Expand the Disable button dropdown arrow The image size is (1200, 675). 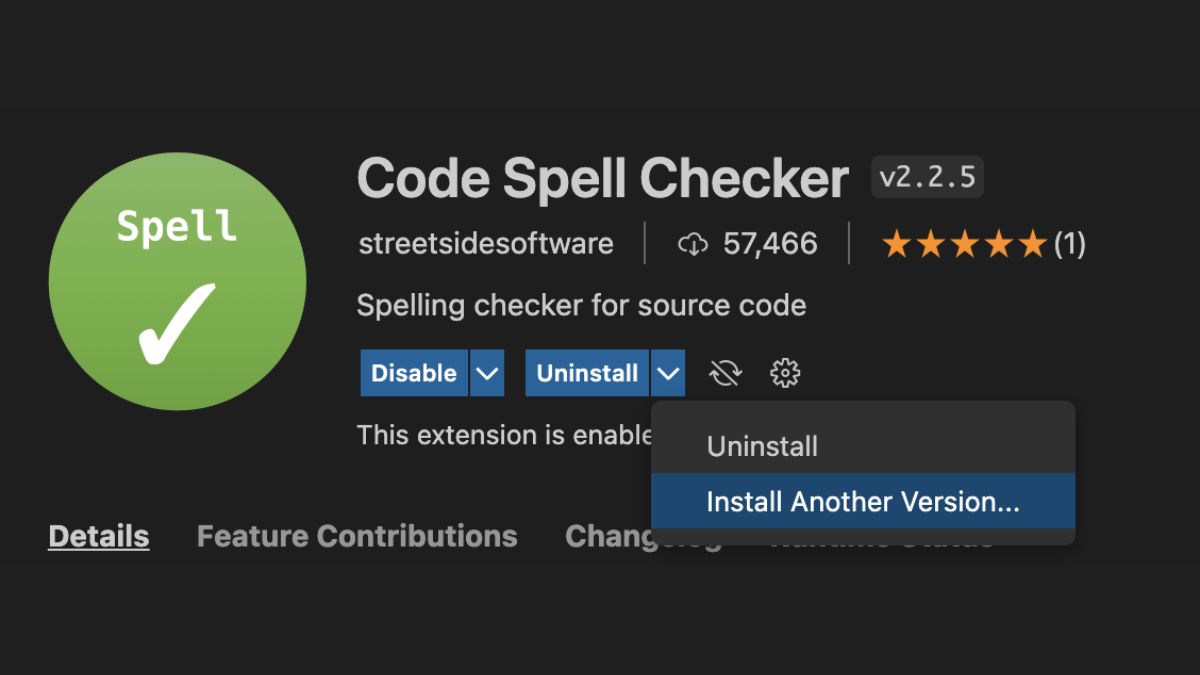click(x=487, y=372)
